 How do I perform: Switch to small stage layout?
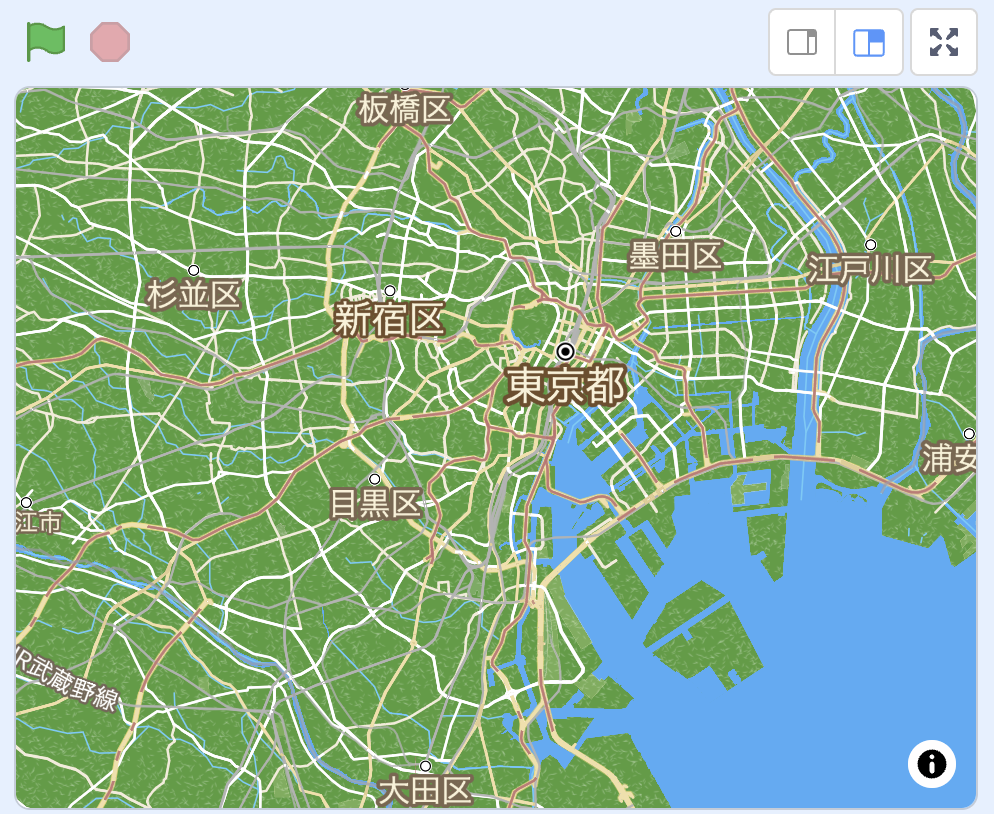[802, 42]
